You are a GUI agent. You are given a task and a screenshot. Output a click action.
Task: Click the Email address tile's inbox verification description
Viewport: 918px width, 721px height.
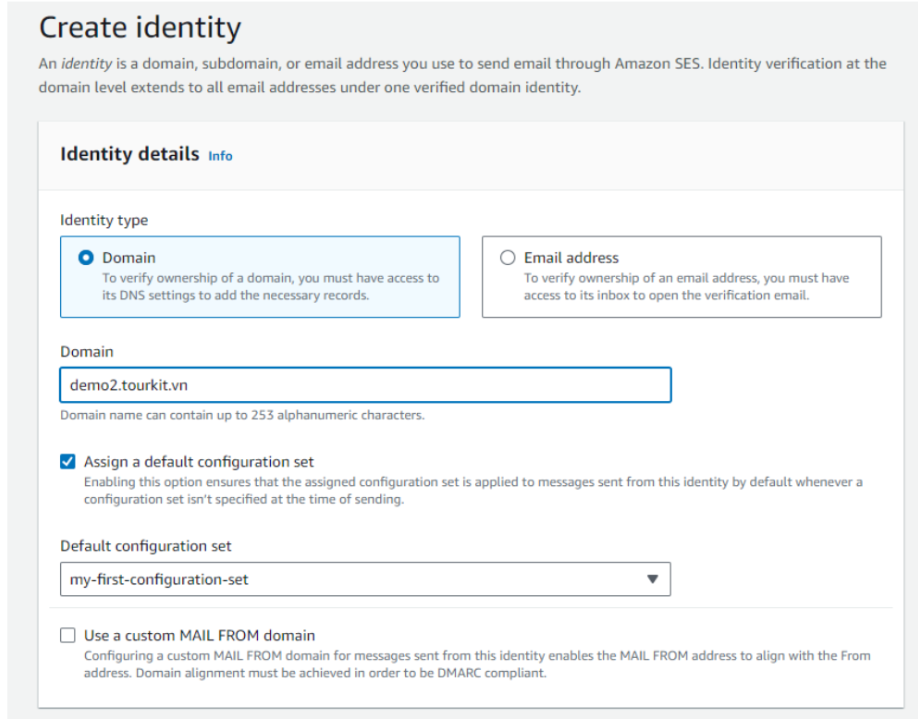[x=686, y=287]
